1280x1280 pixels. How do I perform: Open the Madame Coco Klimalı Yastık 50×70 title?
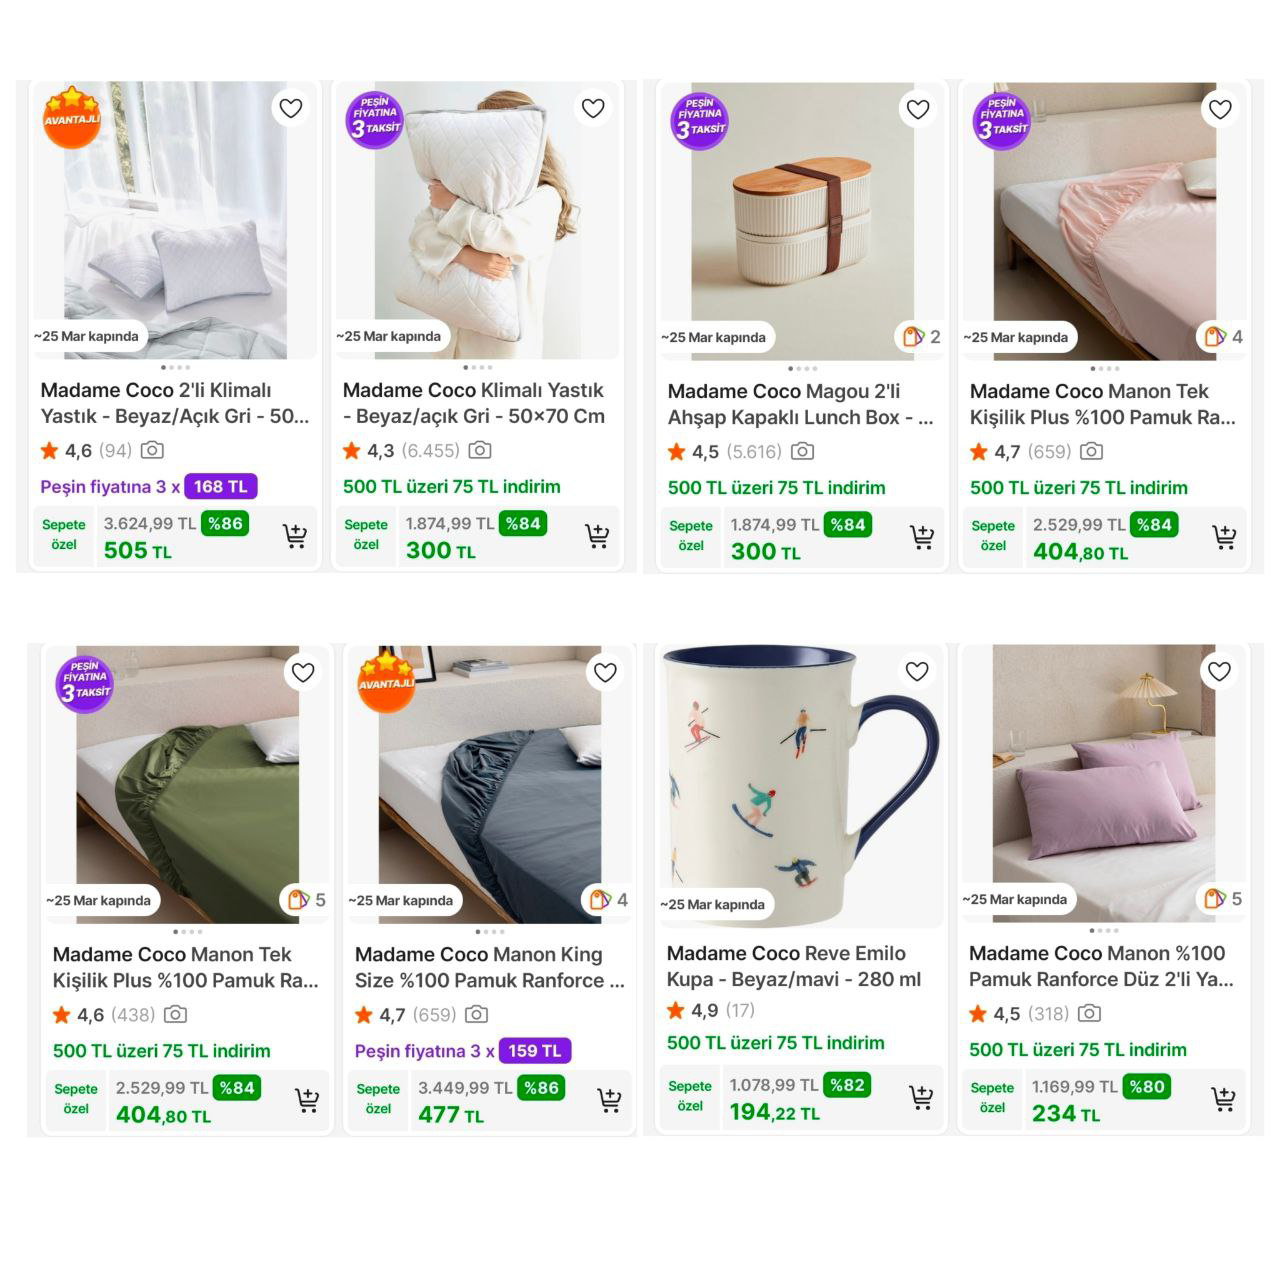(x=473, y=403)
